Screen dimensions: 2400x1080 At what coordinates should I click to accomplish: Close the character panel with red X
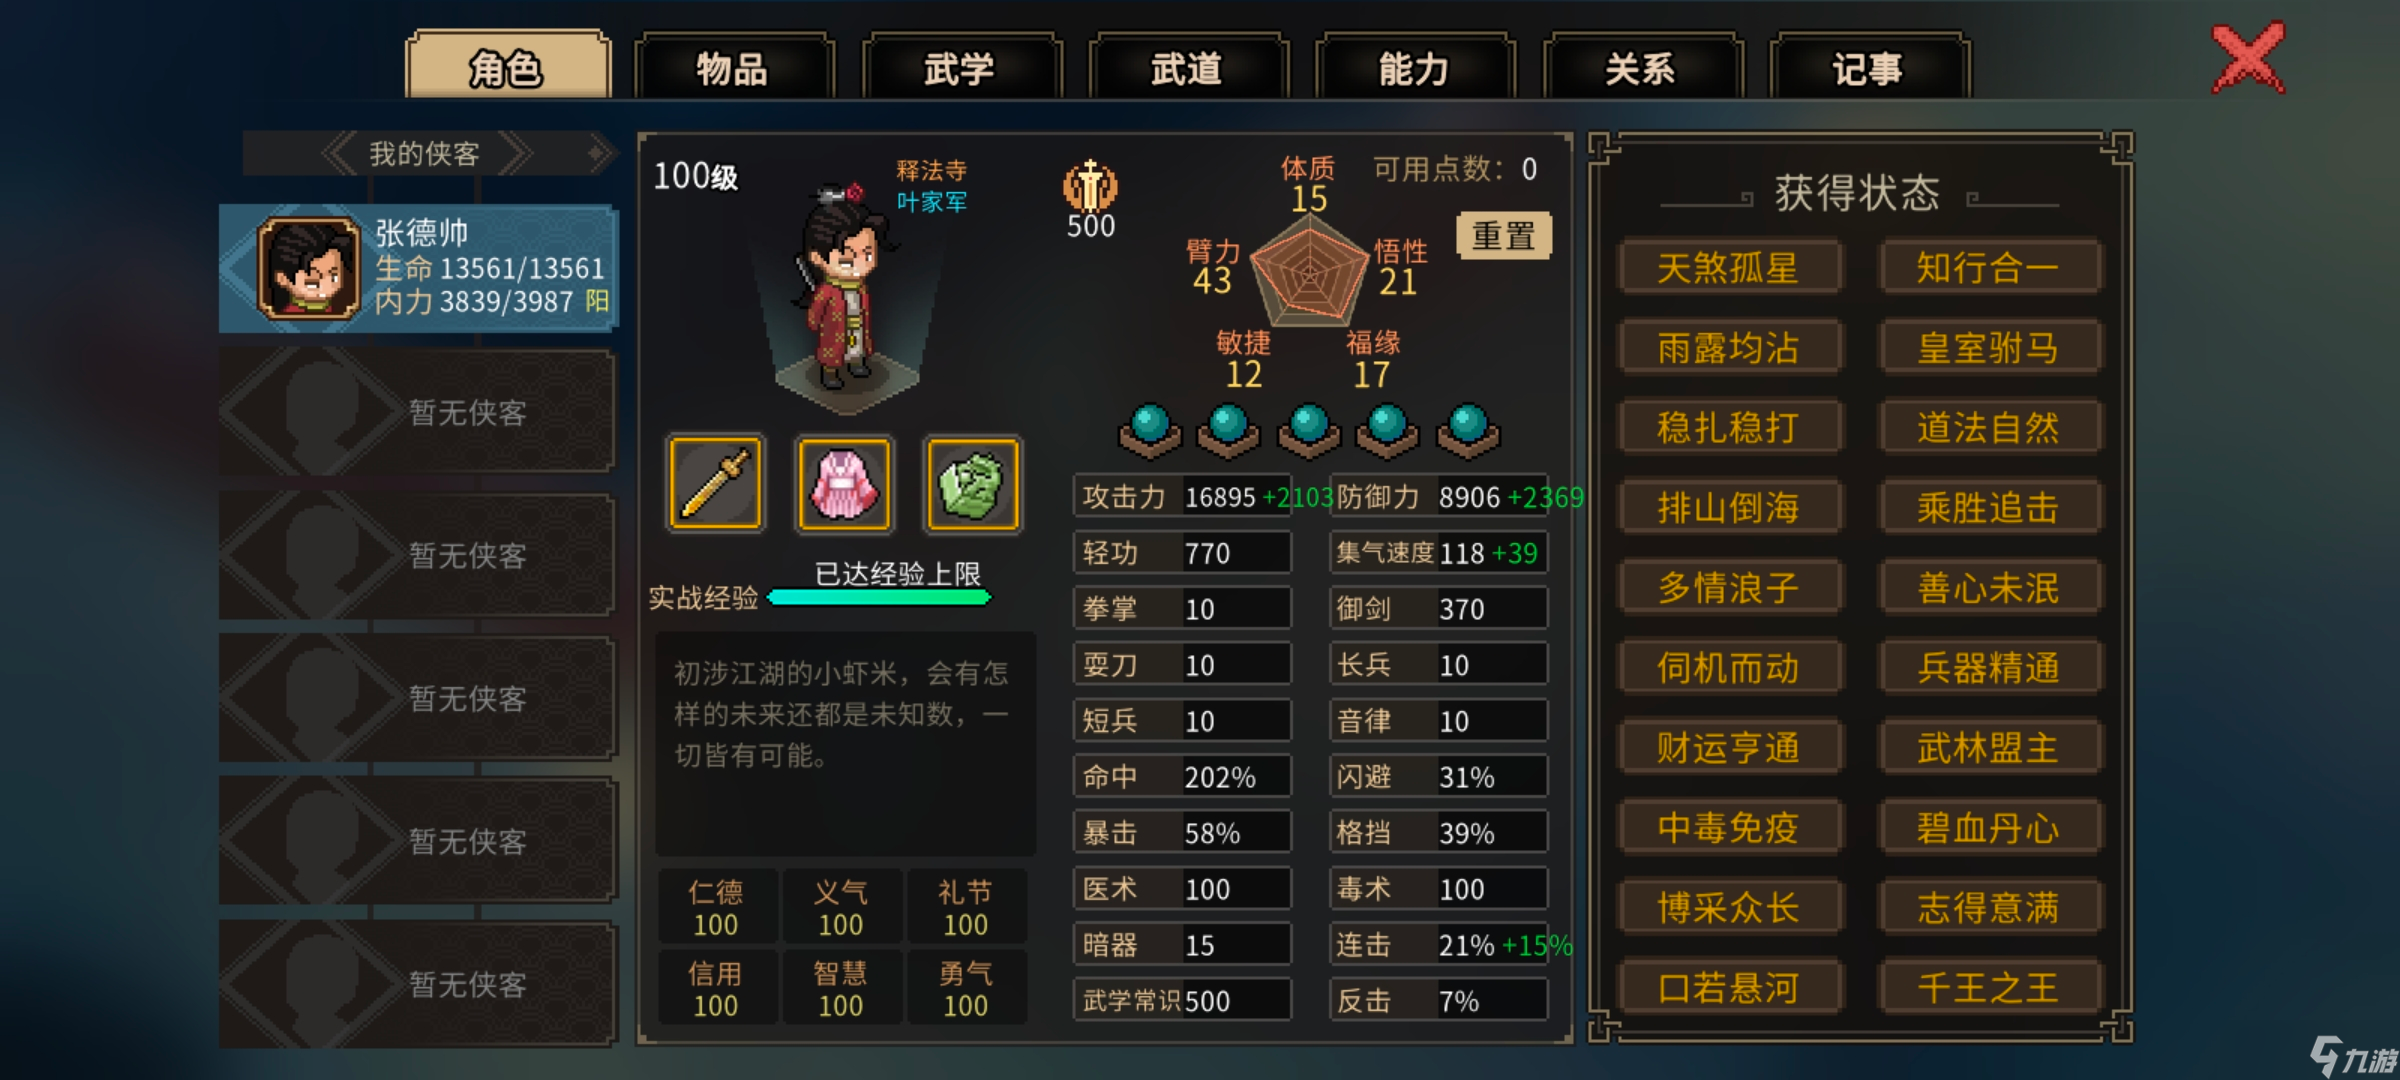pos(2248,59)
